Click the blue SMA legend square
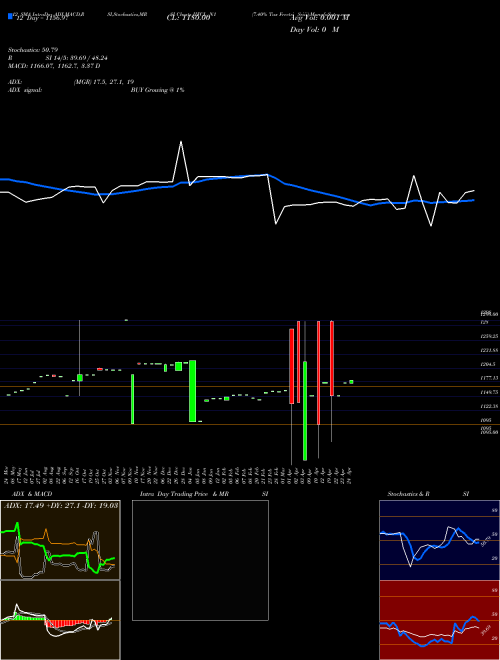This screenshot has height=660, width=500. click(10, 17)
